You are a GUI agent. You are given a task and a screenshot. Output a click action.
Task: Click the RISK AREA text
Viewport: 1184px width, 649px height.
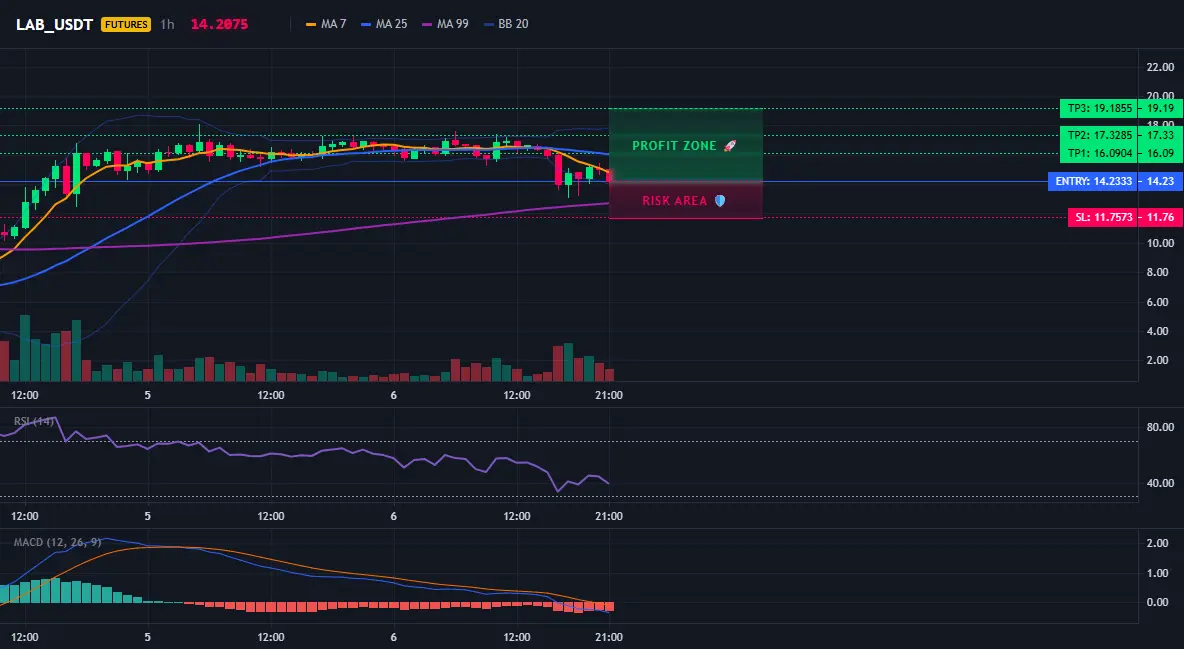point(675,201)
